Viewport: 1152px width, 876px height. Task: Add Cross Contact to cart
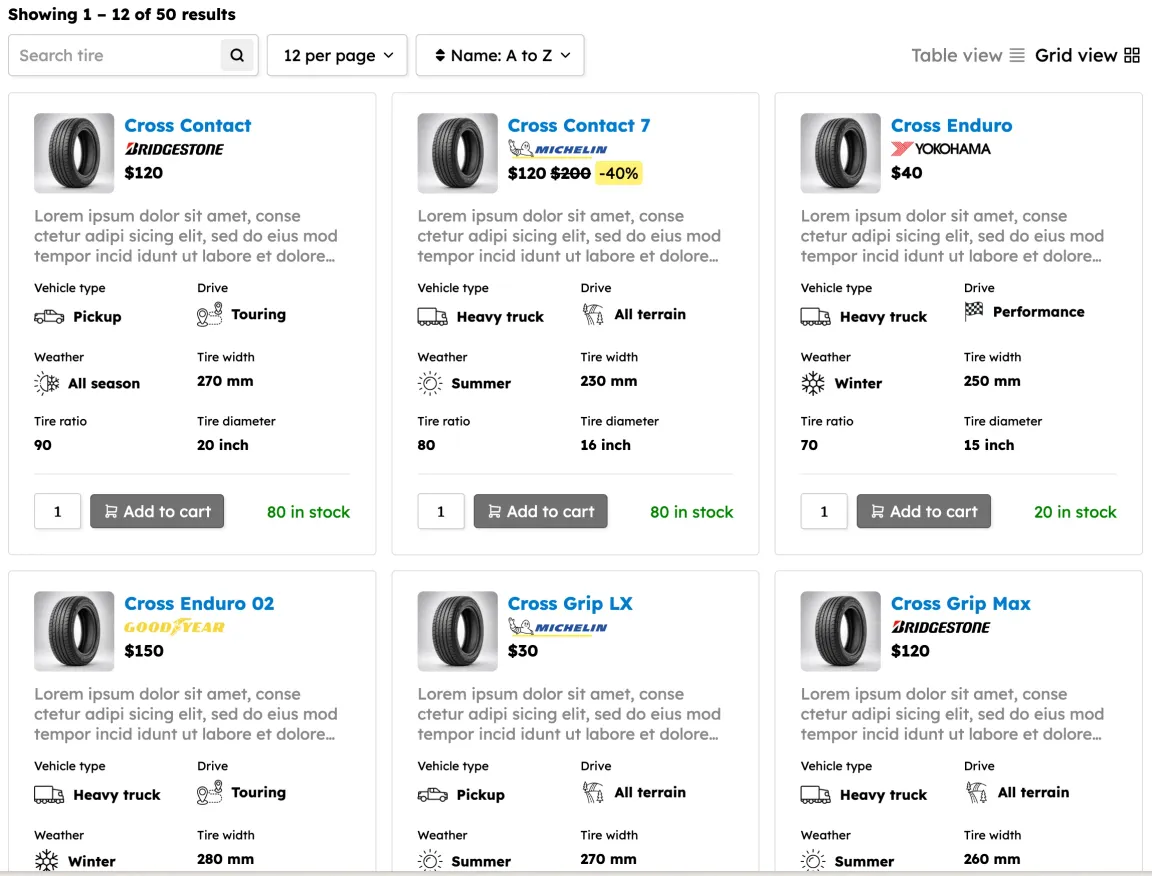tap(157, 511)
